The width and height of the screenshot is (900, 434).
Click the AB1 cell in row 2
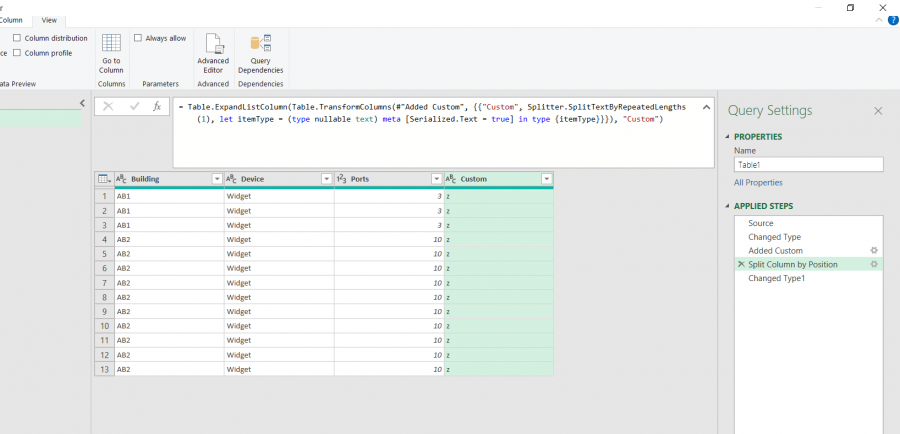[169, 211]
